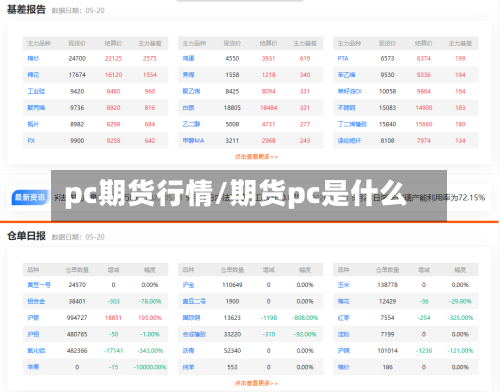Image resolution: width=500 pixels, height=392 pixels.
Task: Click the 仓单日报 section heading
Action: [x=26, y=236]
